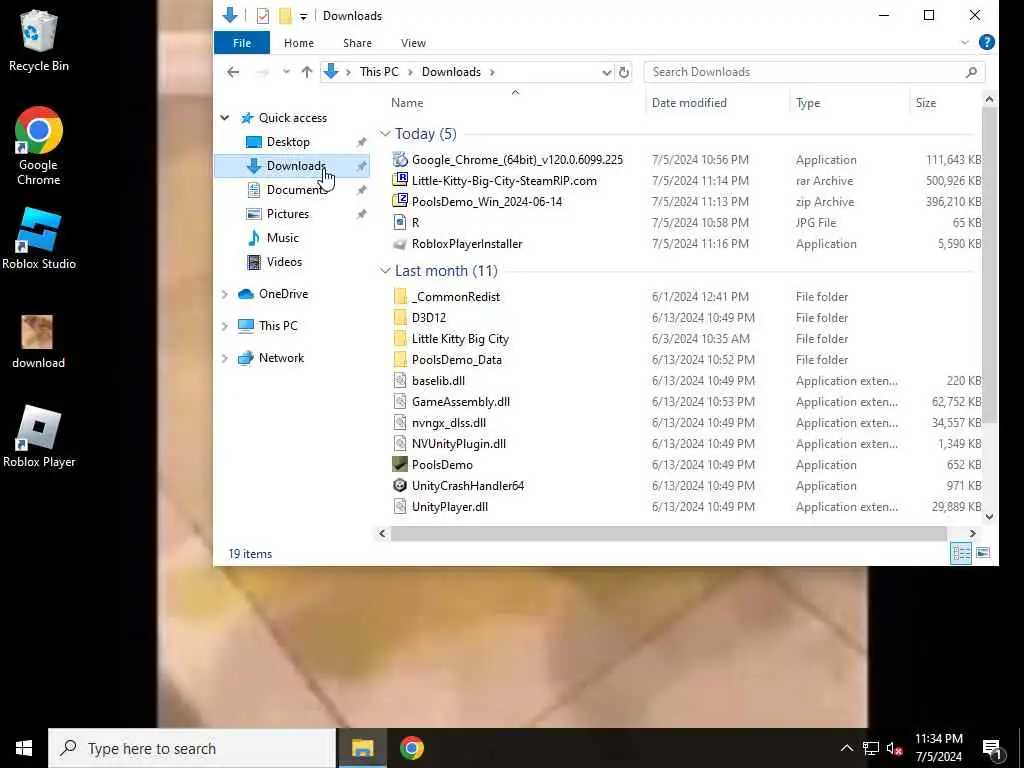Screen dimensions: 1024x768
Task: Refresh the Downloads folder
Action: click(624, 72)
